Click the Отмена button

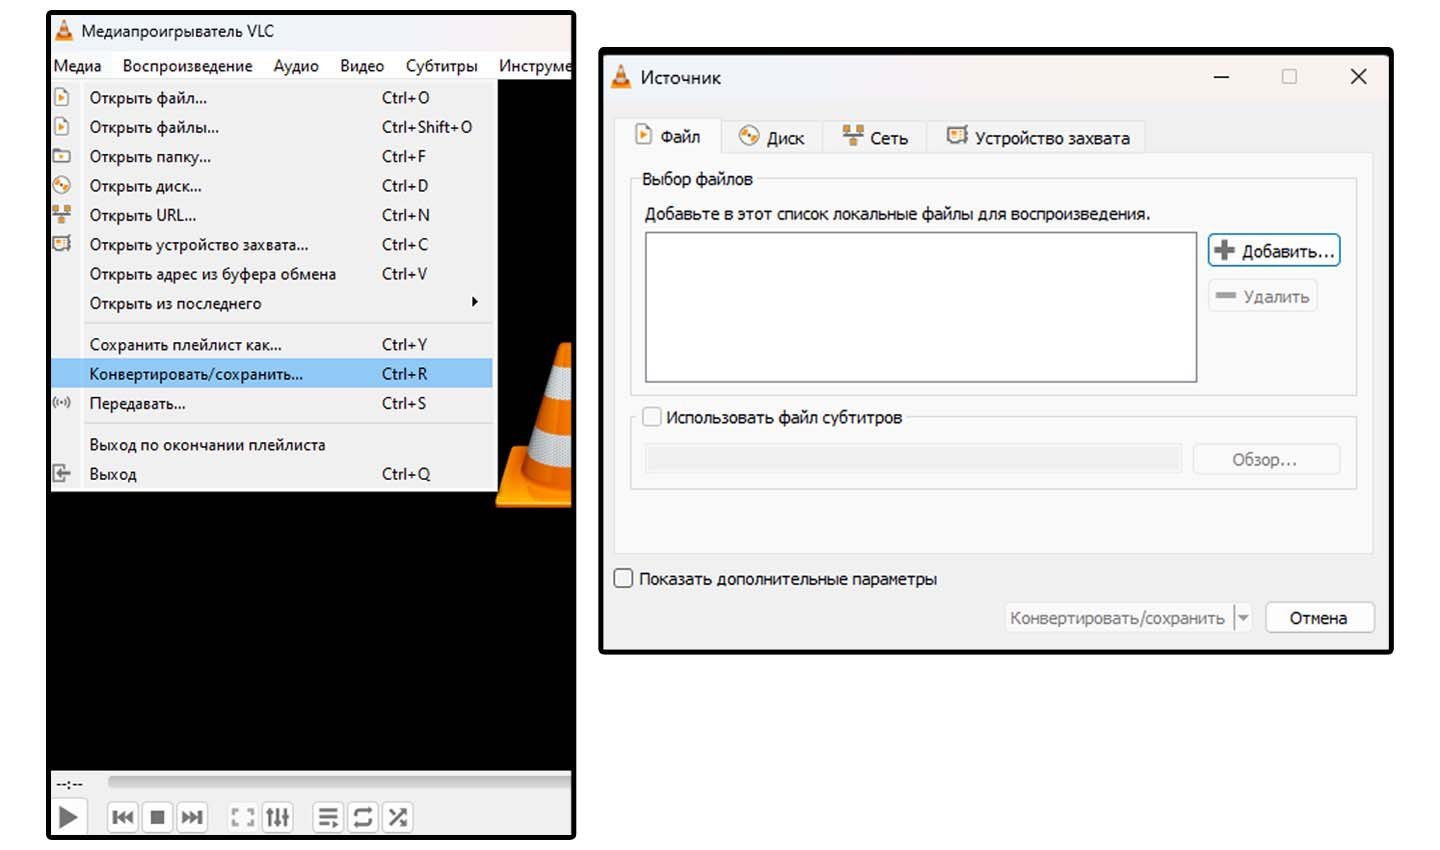point(1319,618)
